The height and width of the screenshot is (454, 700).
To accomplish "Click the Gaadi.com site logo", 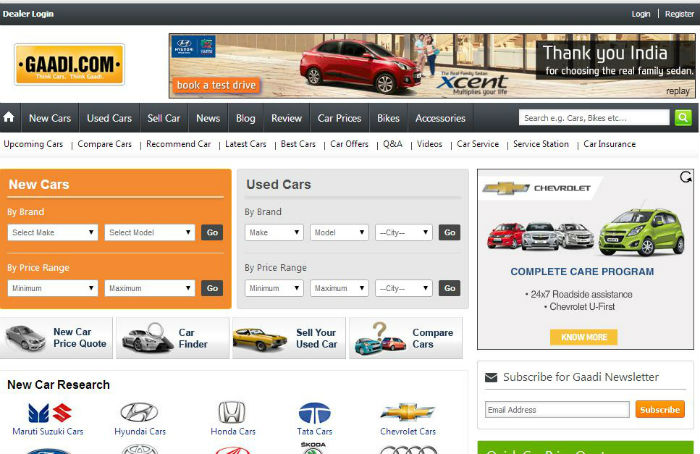I will (x=69, y=65).
